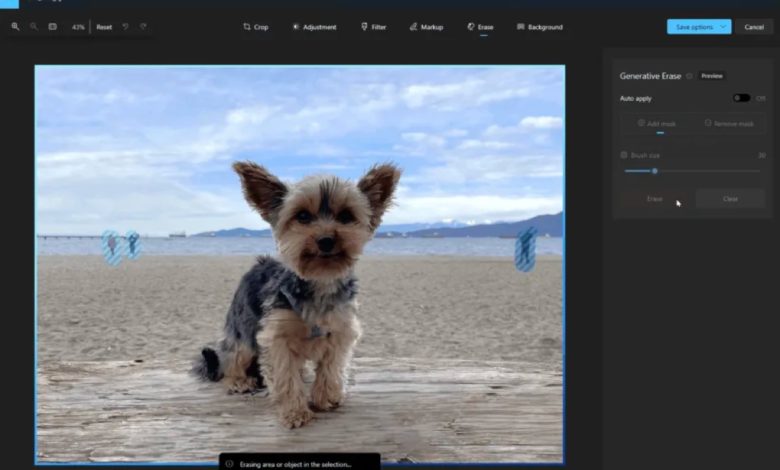Open the Adjustment tool

pos(314,27)
